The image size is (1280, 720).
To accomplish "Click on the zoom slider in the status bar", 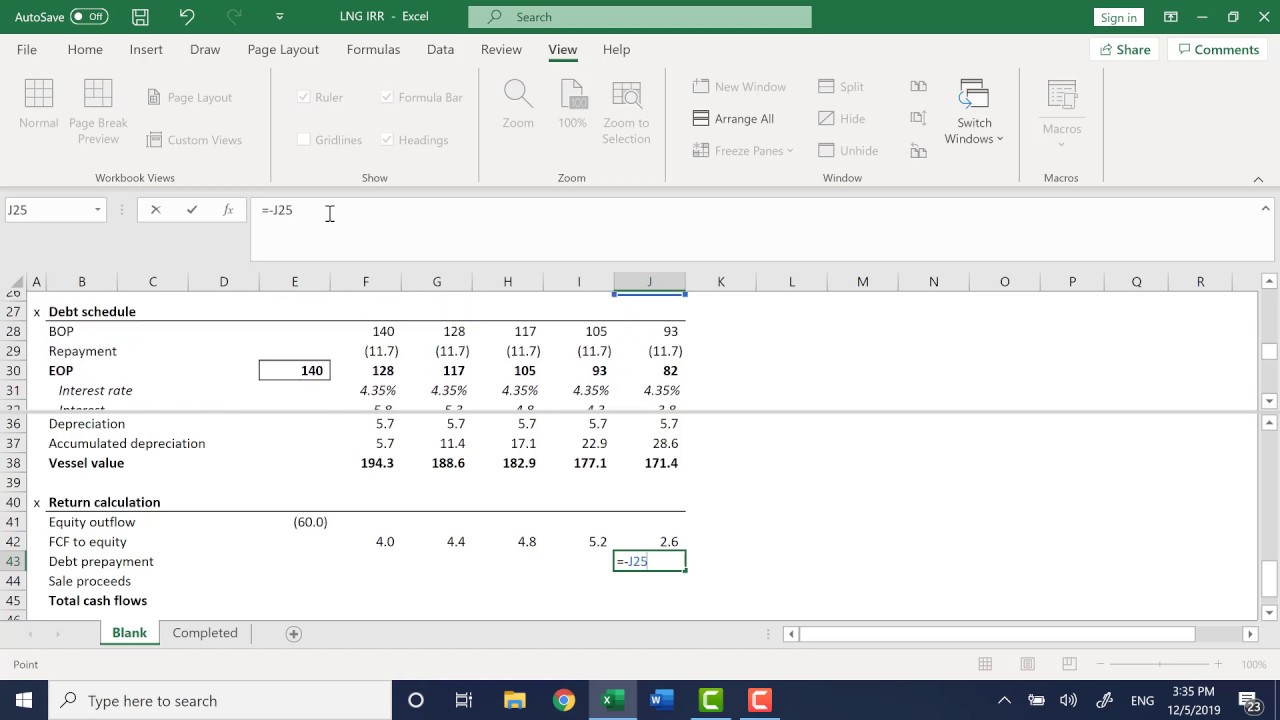I will [1159, 664].
